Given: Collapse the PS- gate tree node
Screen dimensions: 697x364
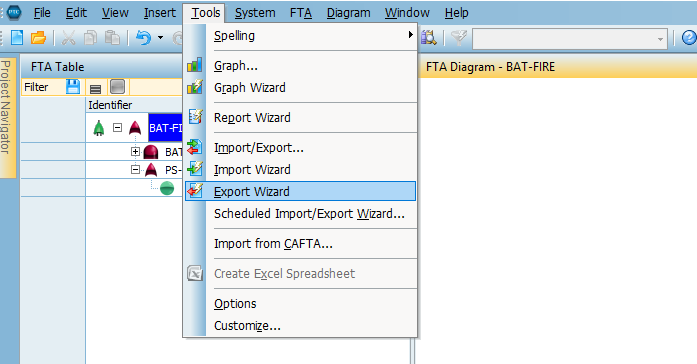Looking at the screenshot, I should pos(135,169).
